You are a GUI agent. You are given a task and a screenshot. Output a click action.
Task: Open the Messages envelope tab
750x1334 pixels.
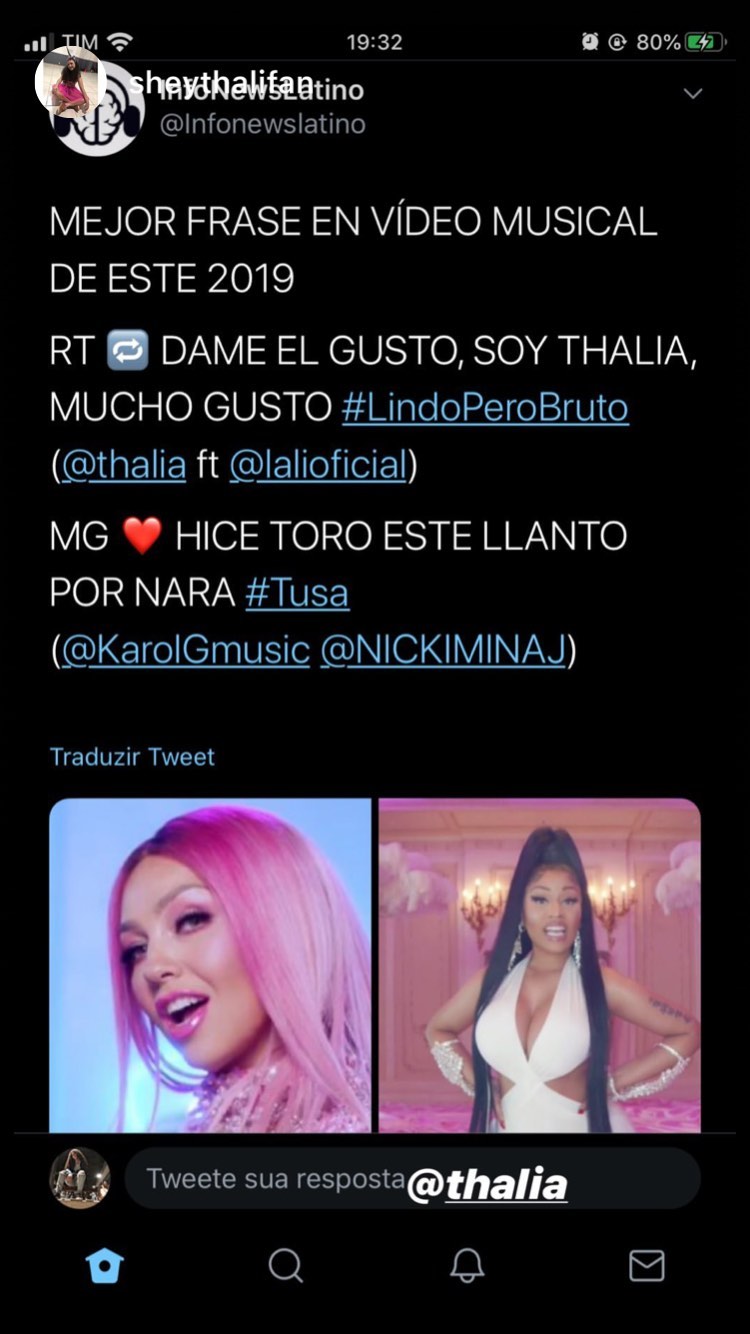tap(646, 1265)
